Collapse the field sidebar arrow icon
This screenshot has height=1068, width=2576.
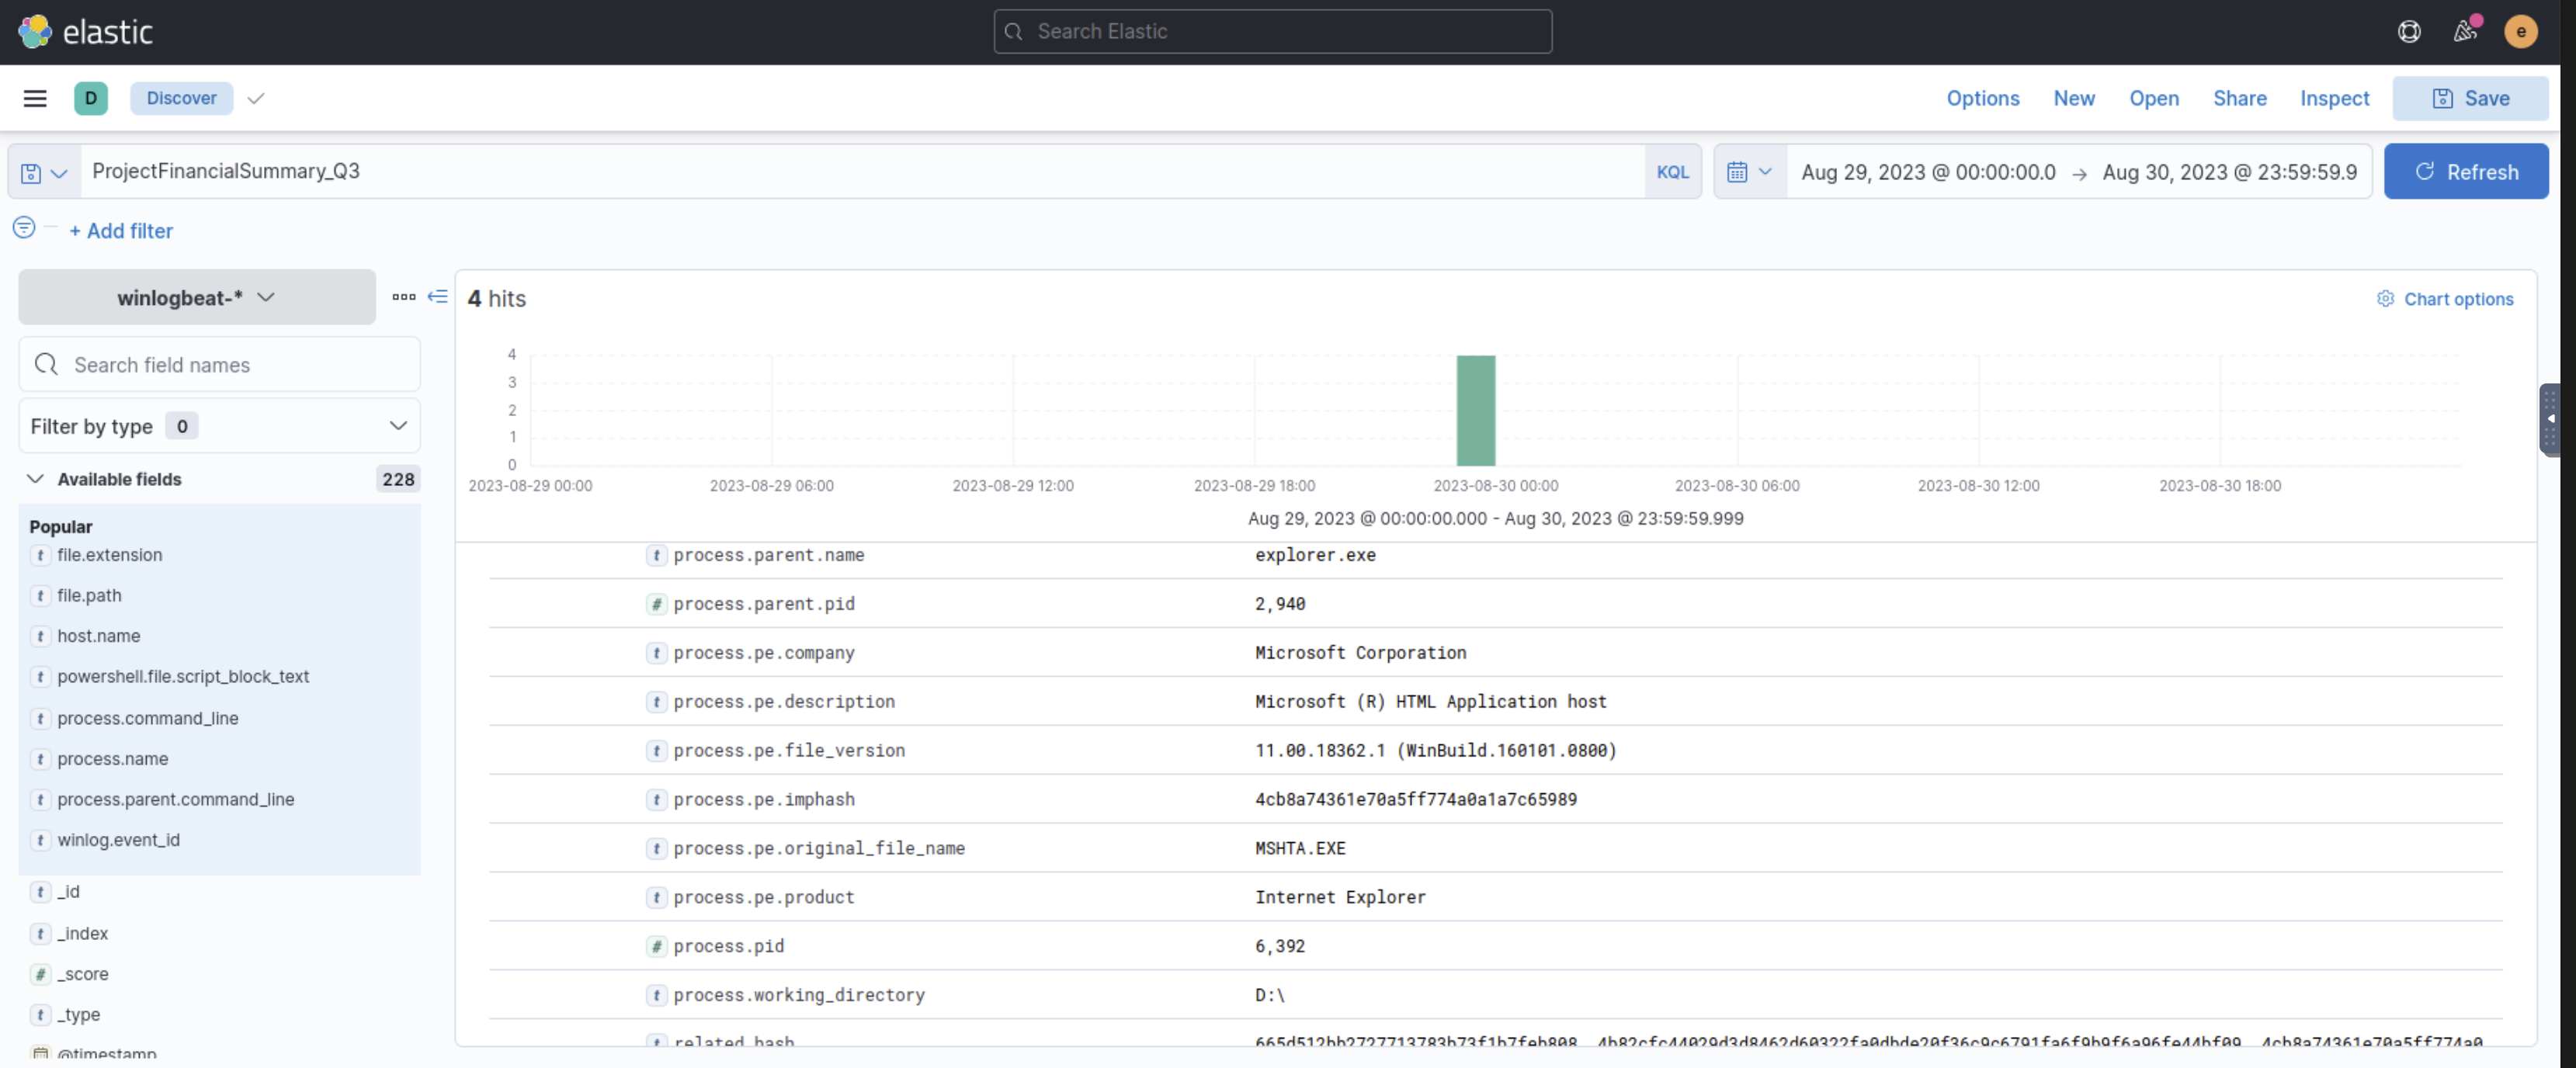pos(438,297)
